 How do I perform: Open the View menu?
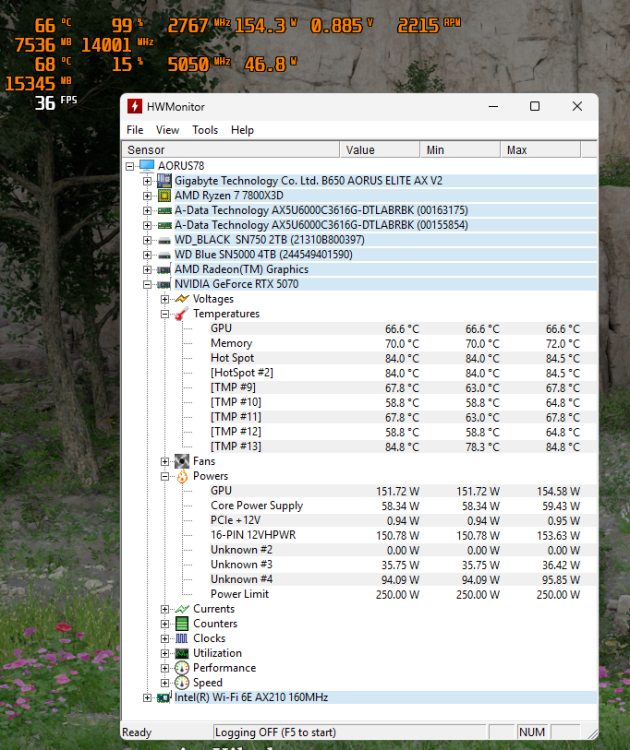(x=167, y=130)
